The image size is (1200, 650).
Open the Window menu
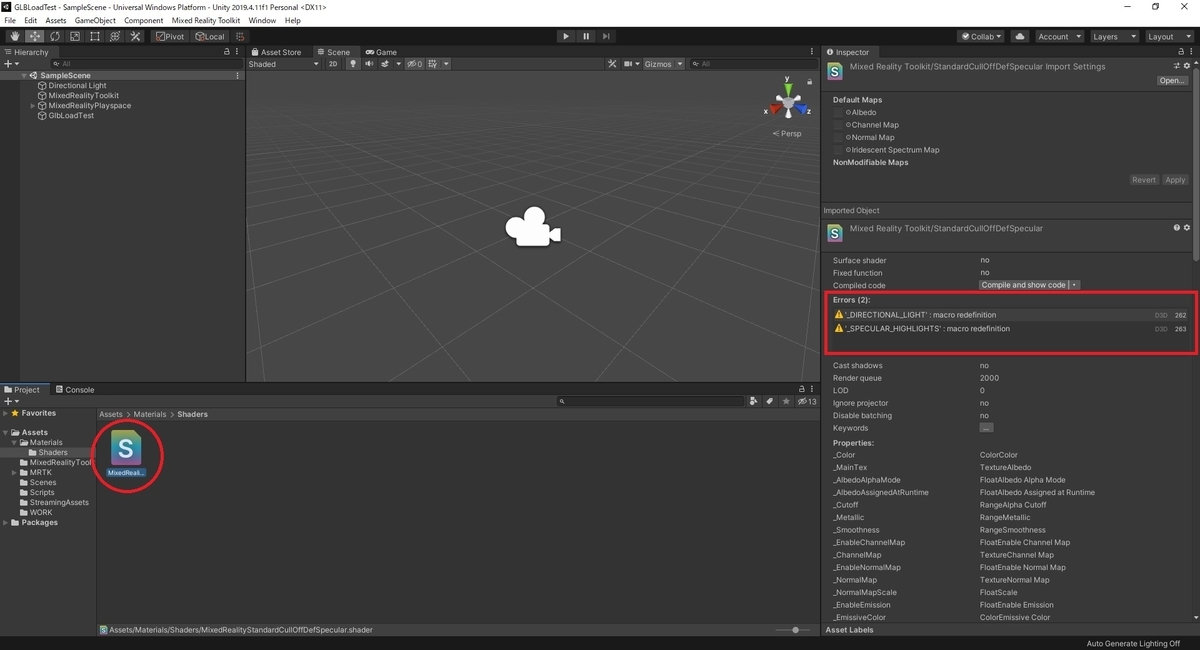pyautogui.click(x=262, y=20)
